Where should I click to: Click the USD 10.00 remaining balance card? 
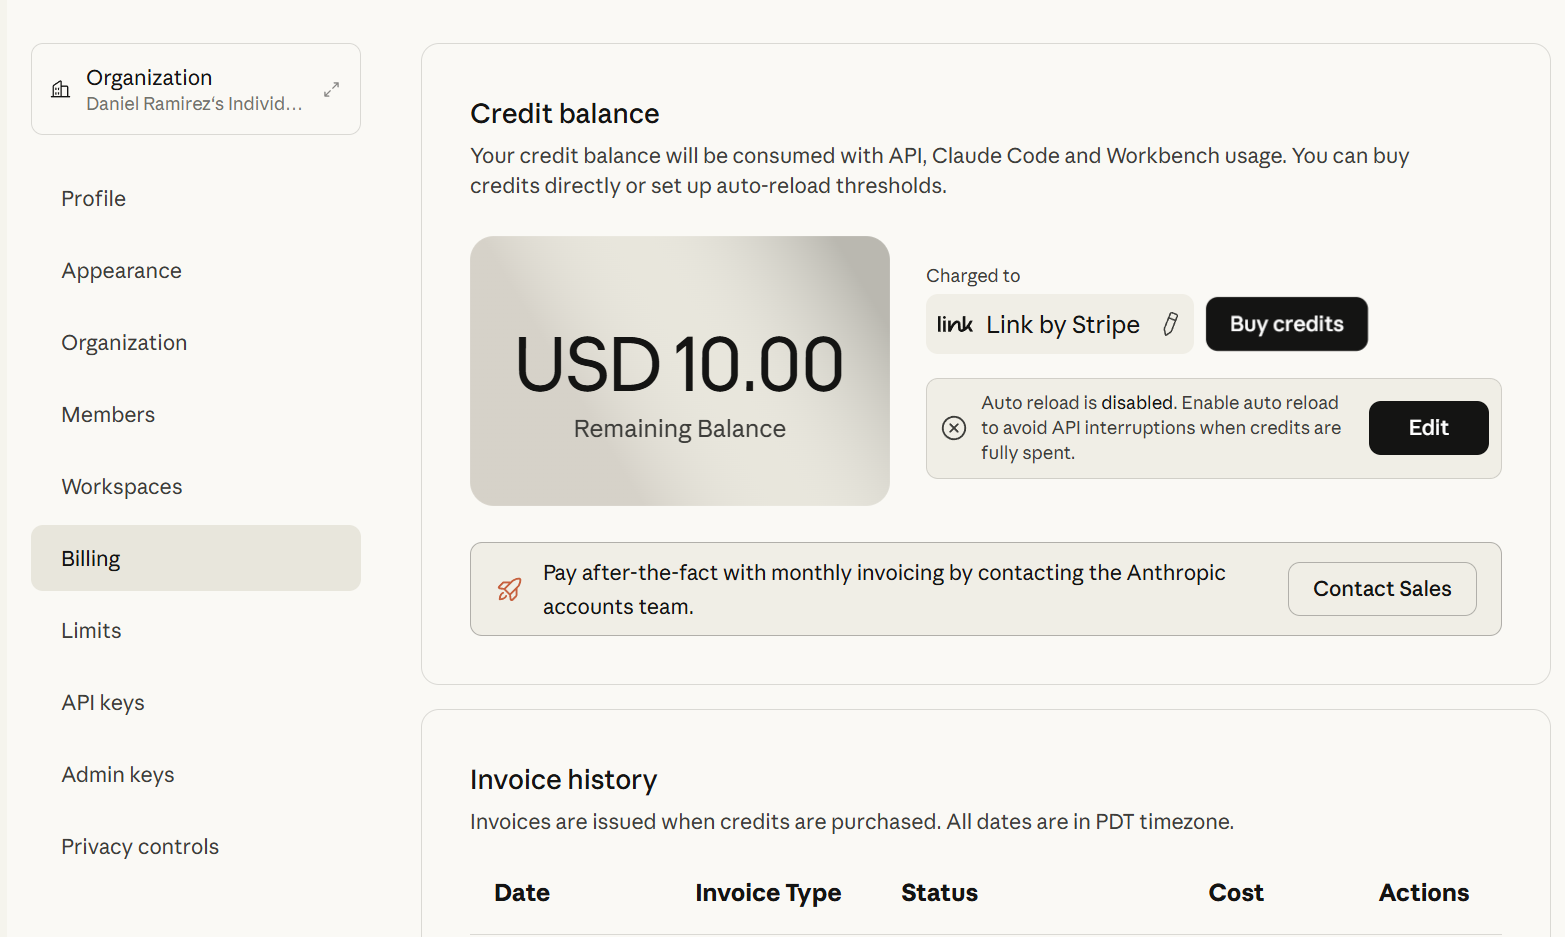click(680, 371)
